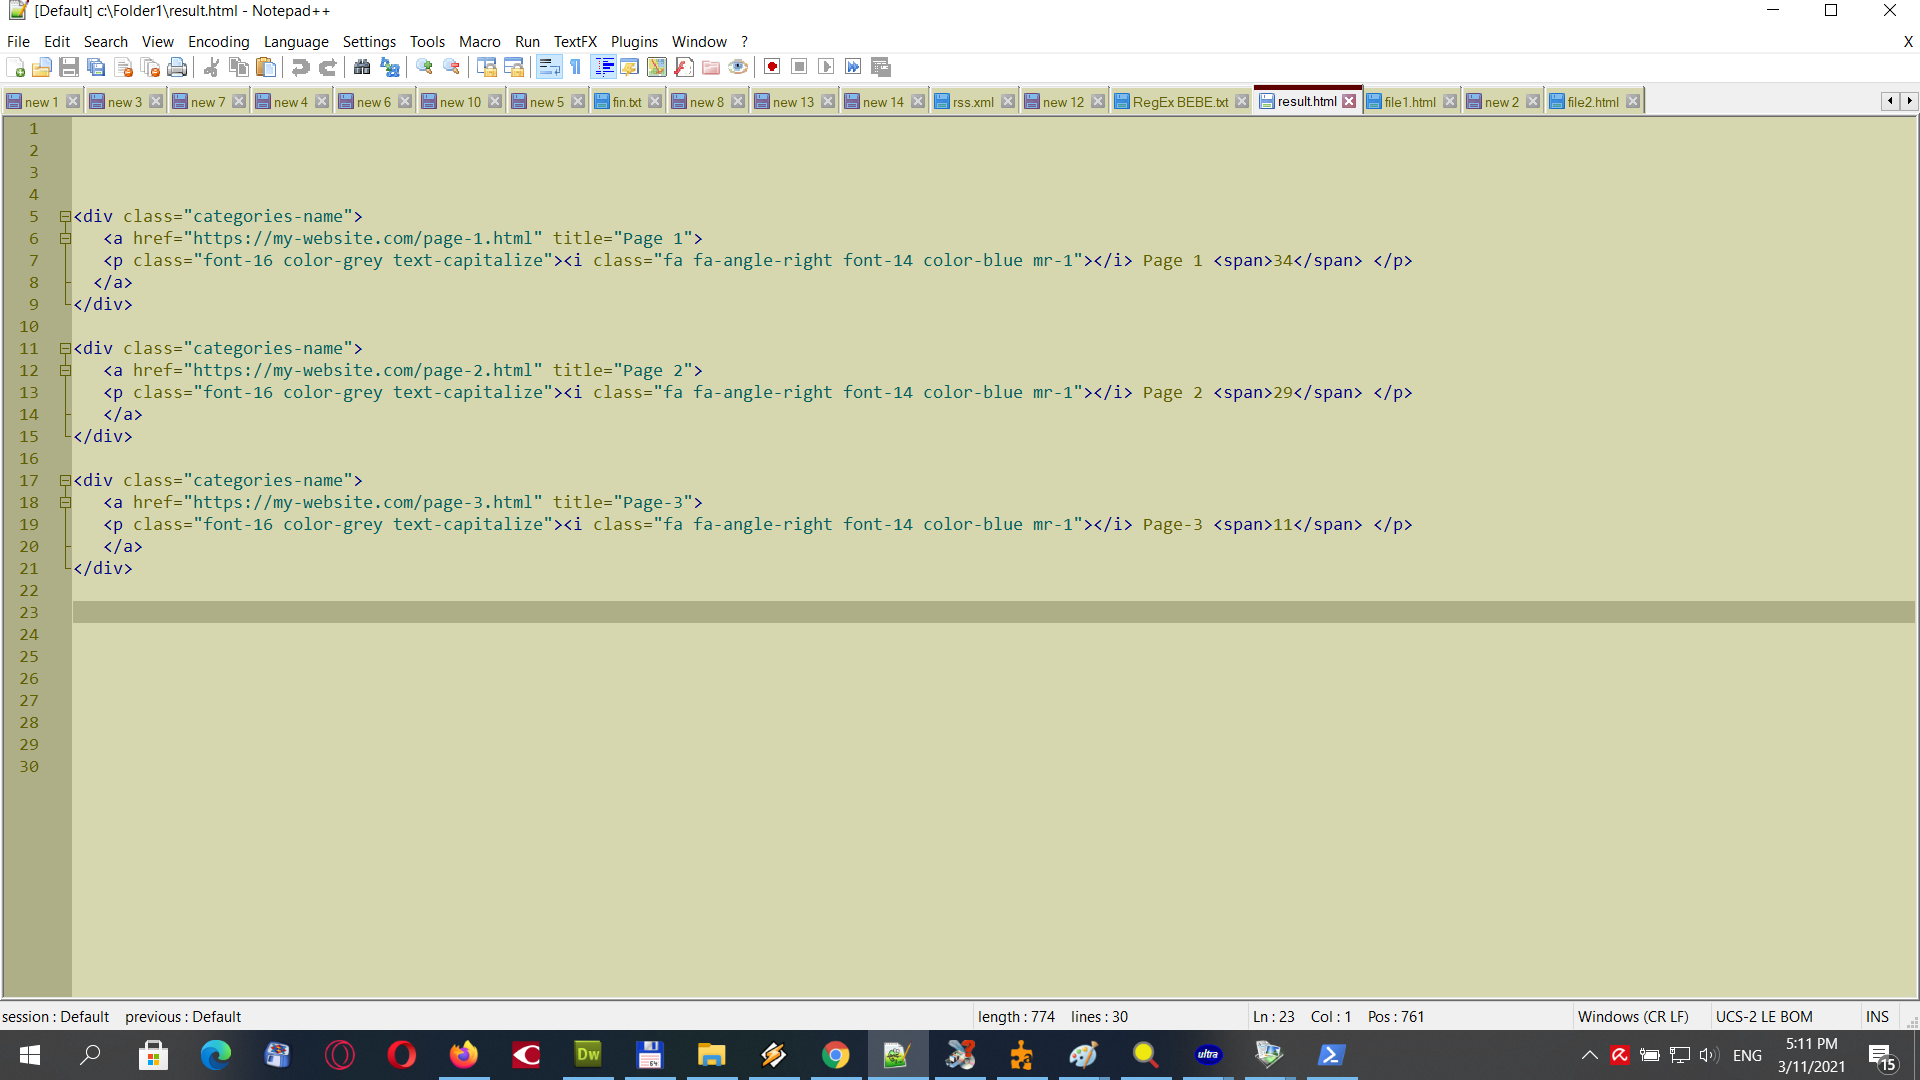Image resolution: width=1920 pixels, height=1080 pixels.
Task: Click the Save recorded macro icon
Action: 881,67
